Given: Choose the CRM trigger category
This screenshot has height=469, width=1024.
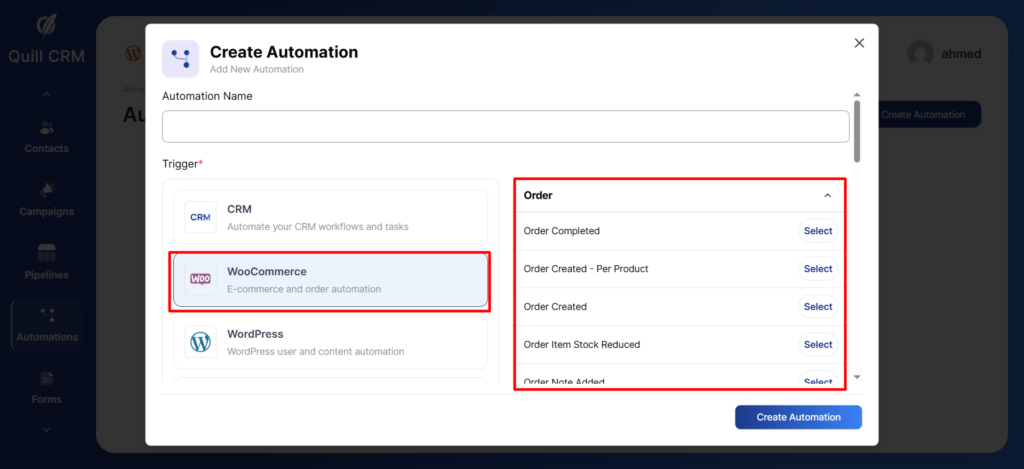Looking at the screenshot, I should pos(330,217).
